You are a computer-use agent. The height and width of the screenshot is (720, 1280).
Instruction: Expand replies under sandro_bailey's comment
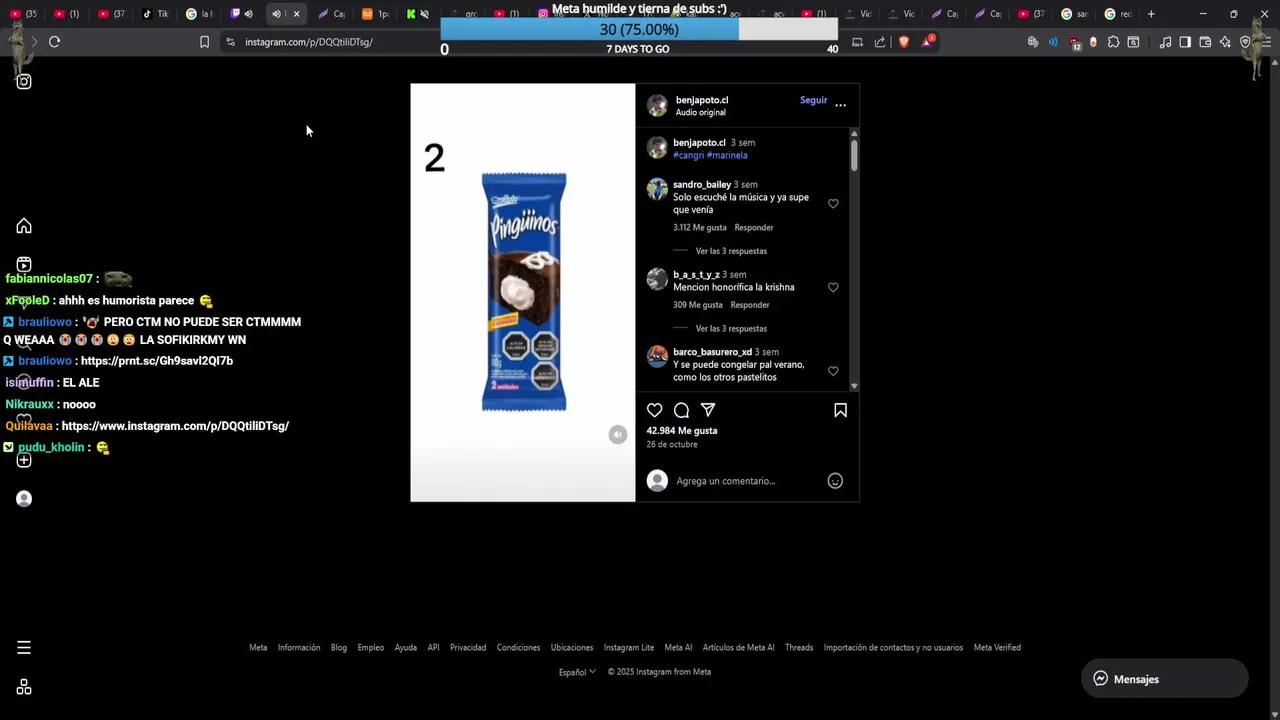(731, 251)
